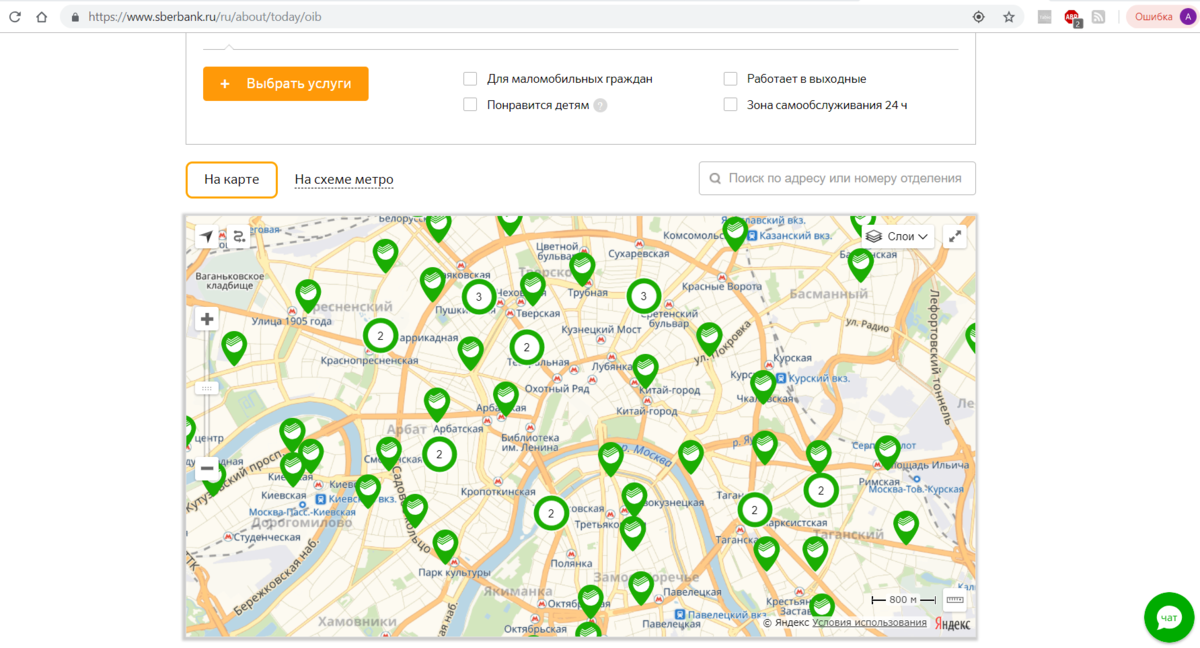Open cluster 2 above Римская
The image size is (1200, 648).
pos(821,490)
